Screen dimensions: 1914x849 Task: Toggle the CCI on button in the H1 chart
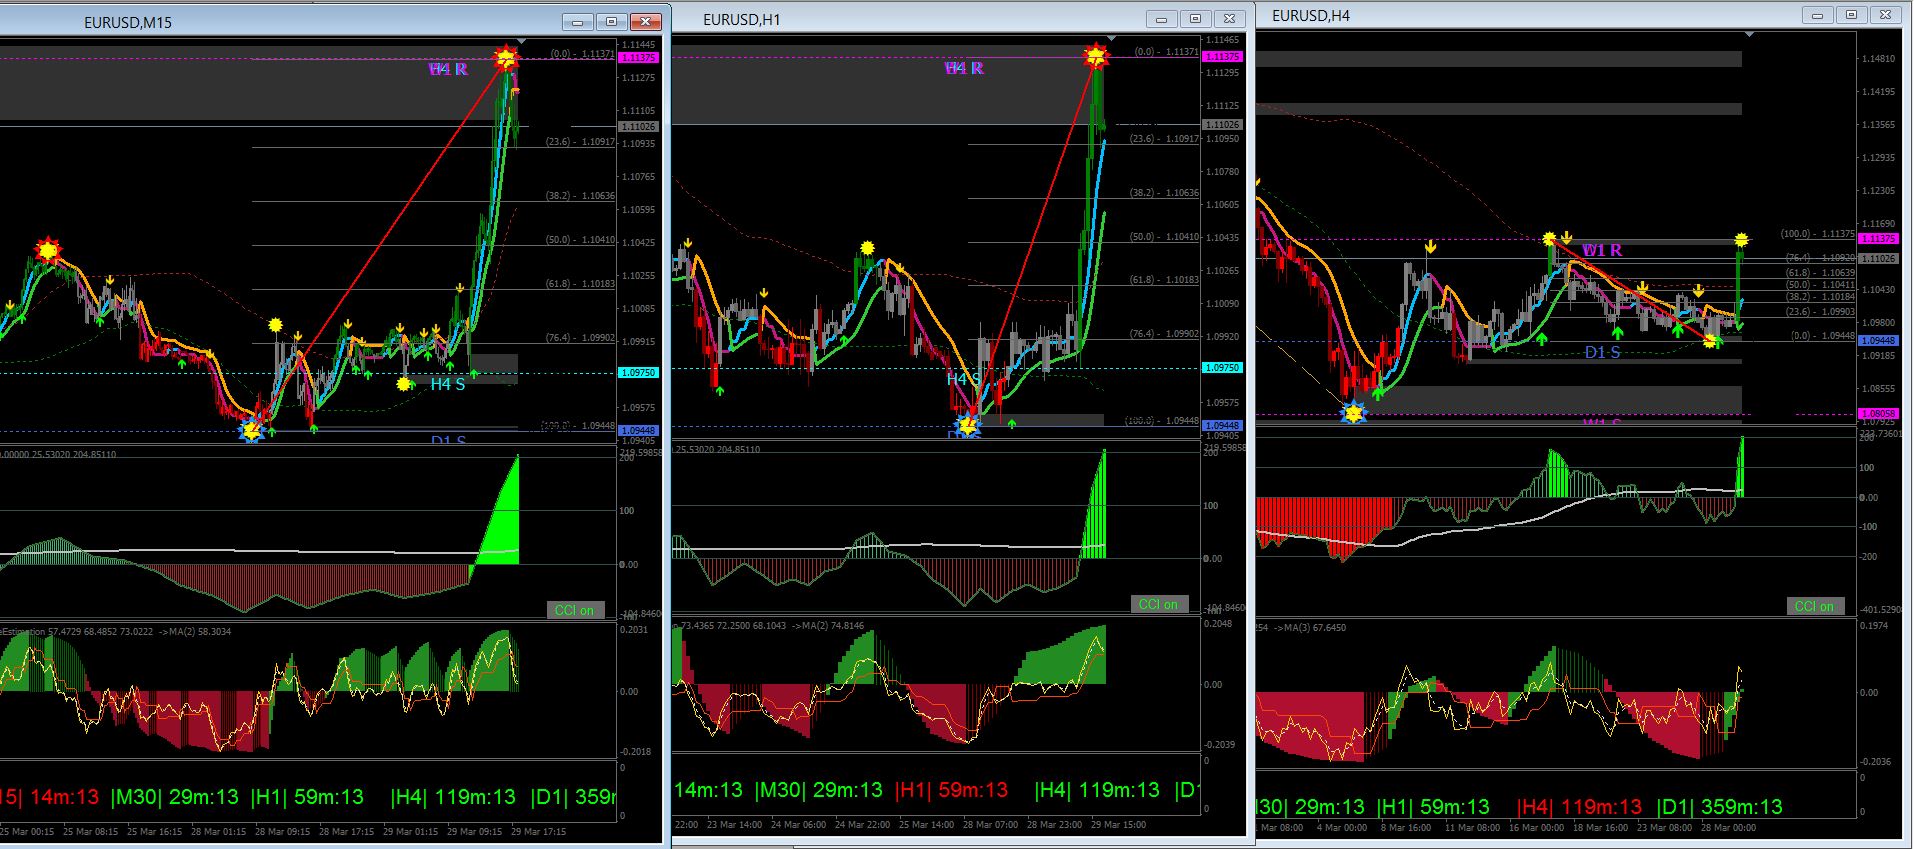pyautogui.click(x=1159, y=604)
